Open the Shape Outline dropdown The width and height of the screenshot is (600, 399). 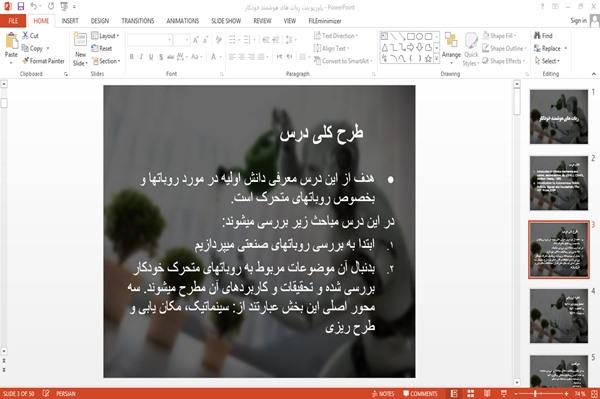click(504, 48)
